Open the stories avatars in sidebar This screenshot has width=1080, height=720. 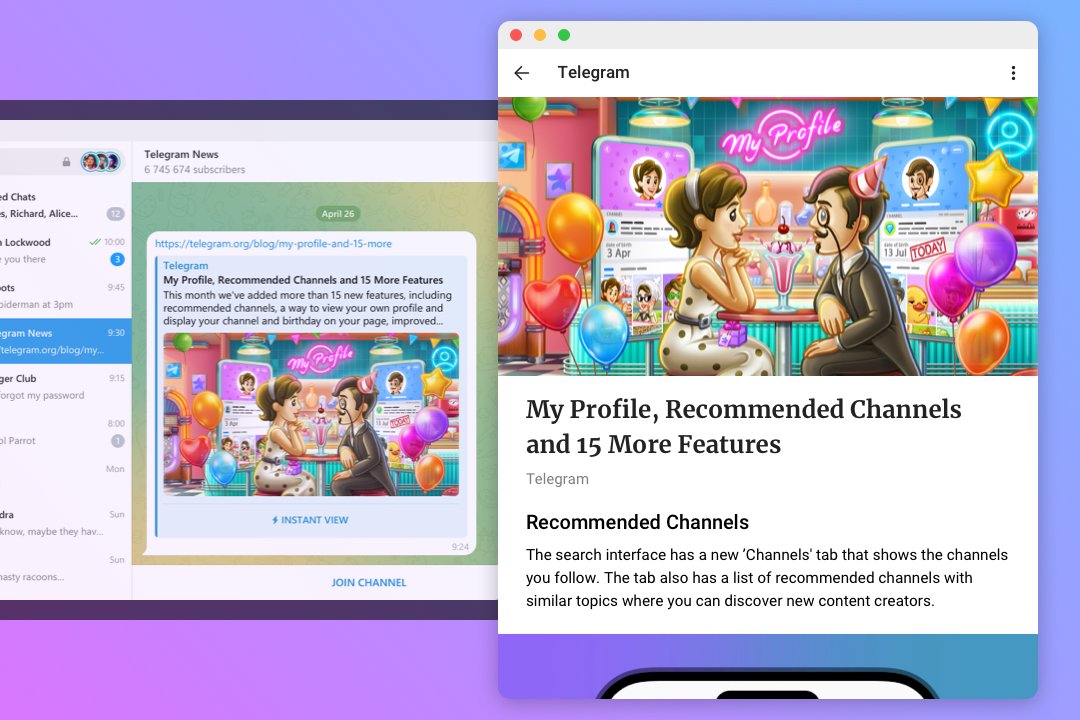pos(100,162)
